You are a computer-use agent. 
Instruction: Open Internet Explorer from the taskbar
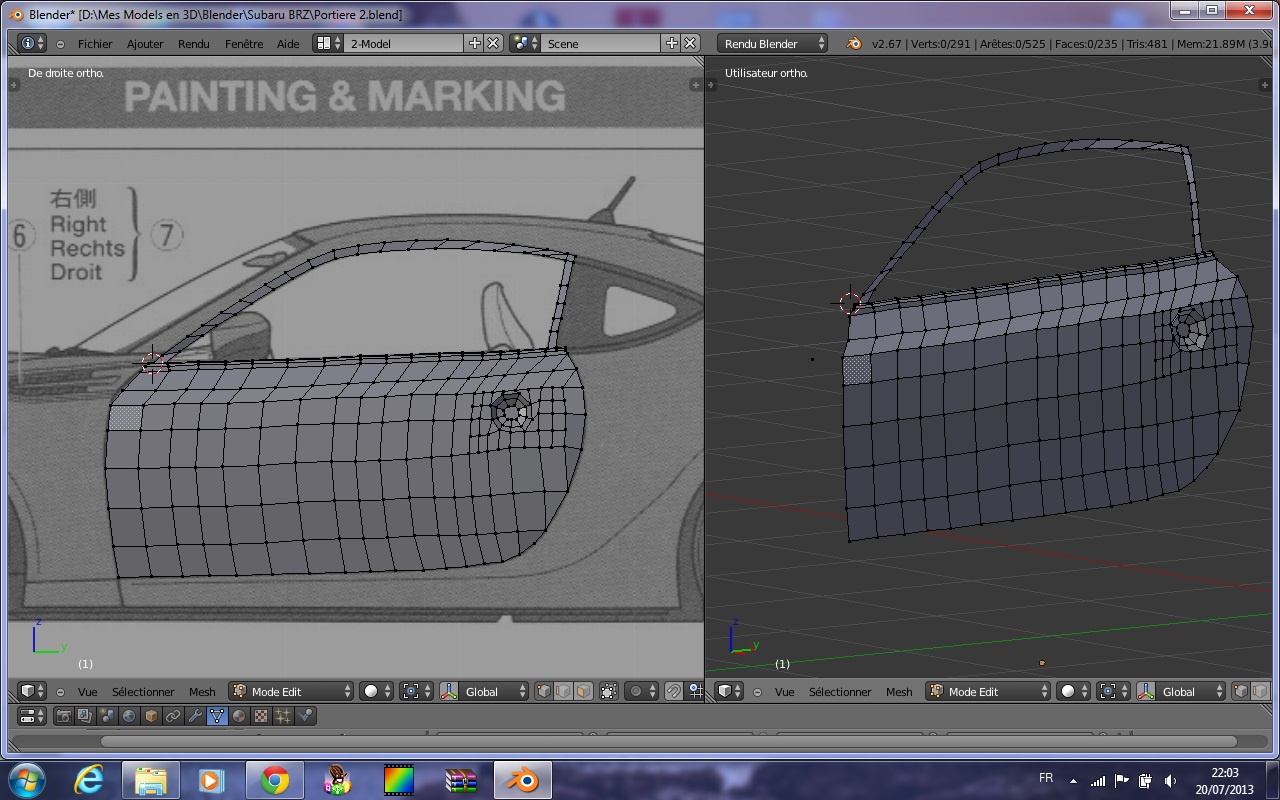tap(89, 780)
